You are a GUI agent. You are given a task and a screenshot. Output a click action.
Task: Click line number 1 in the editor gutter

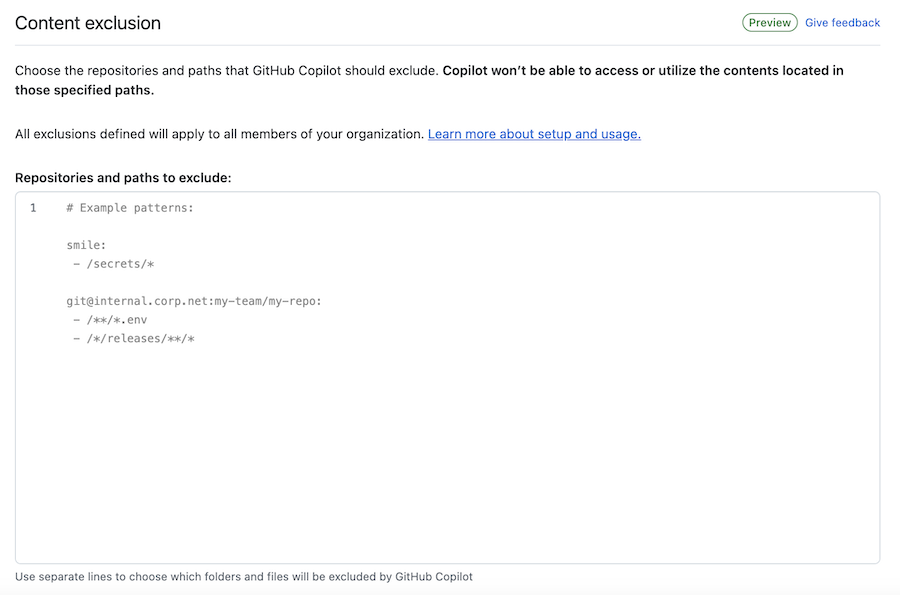tap(33, 208)
